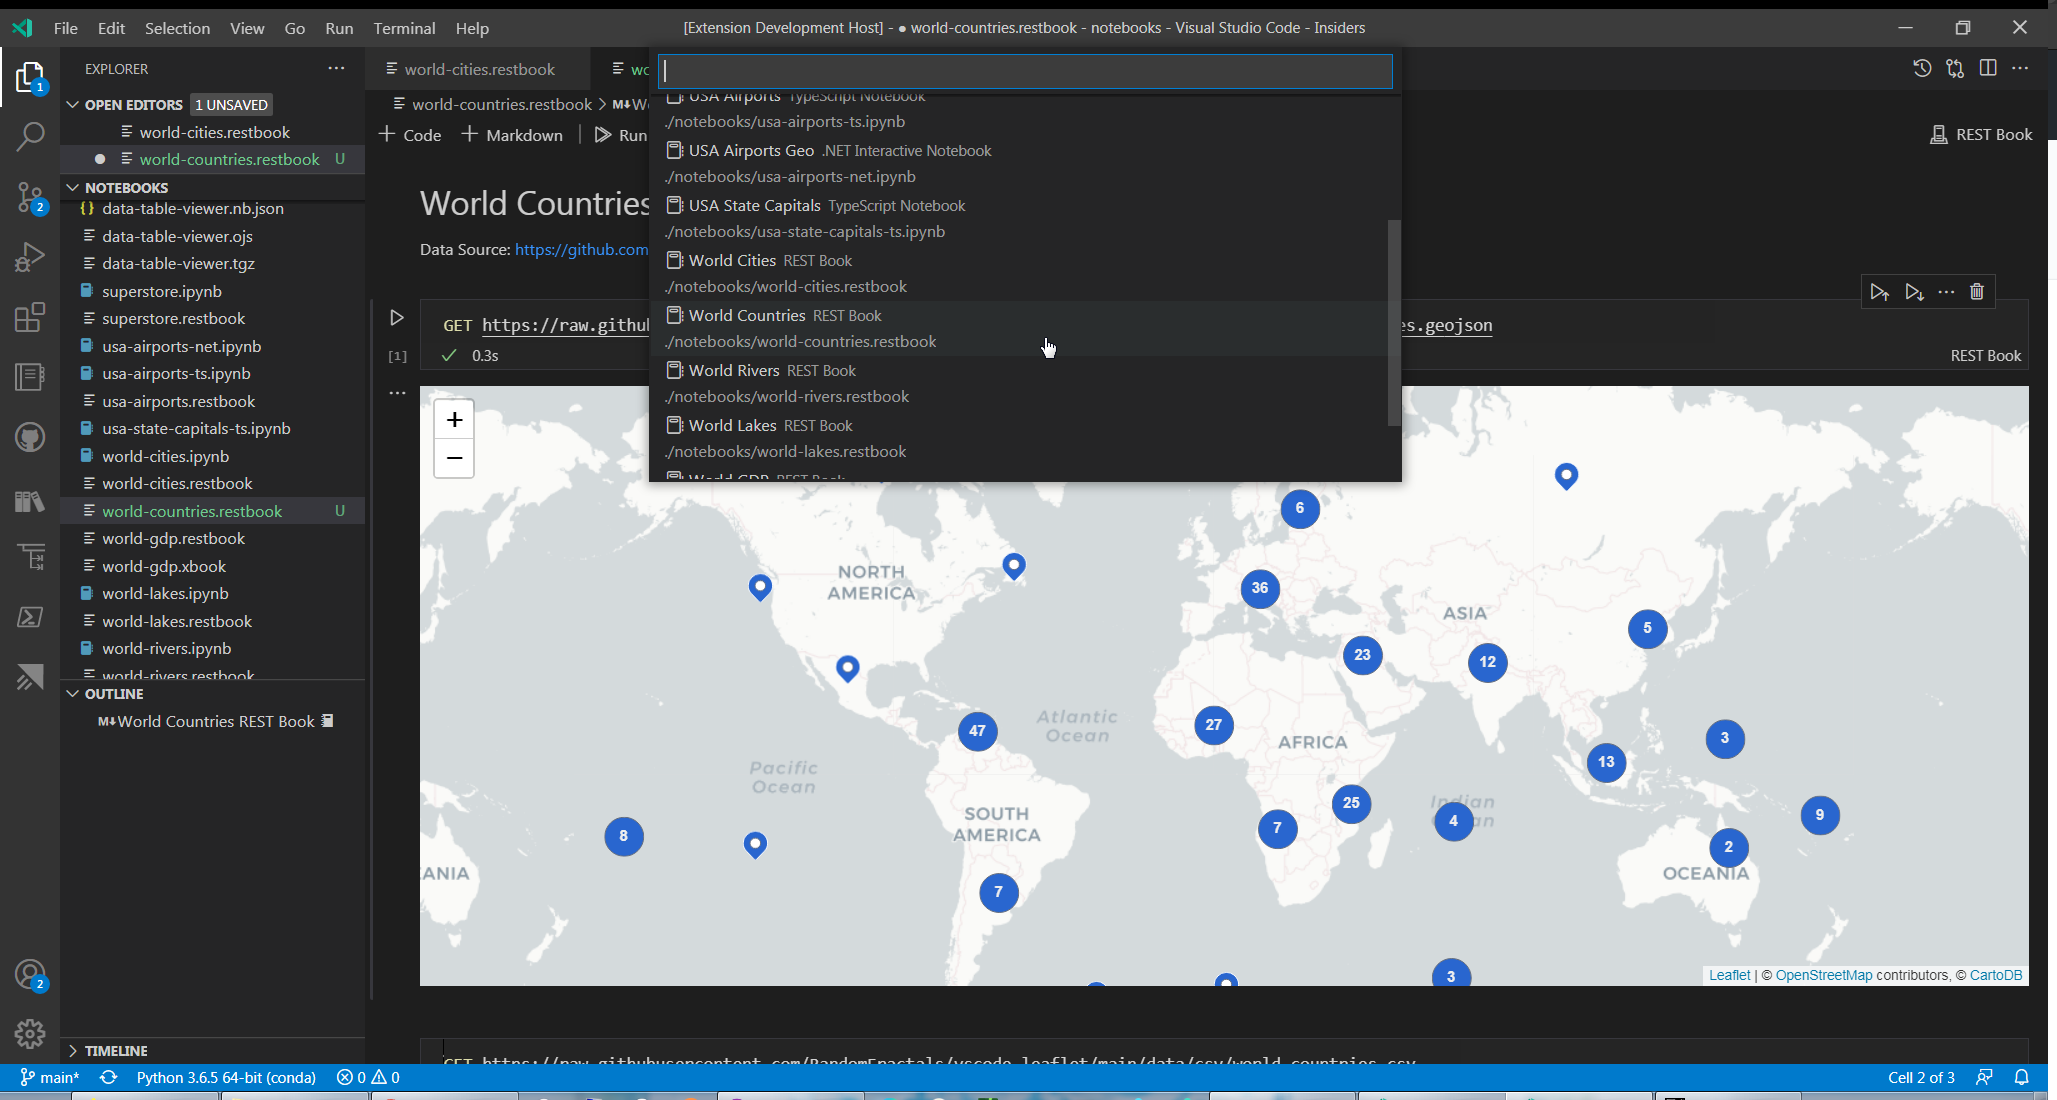This screenshot has width=2057, height=1100.
Task: Click the GitHub icon in the activity bar
Action: (x=30, y=437)
